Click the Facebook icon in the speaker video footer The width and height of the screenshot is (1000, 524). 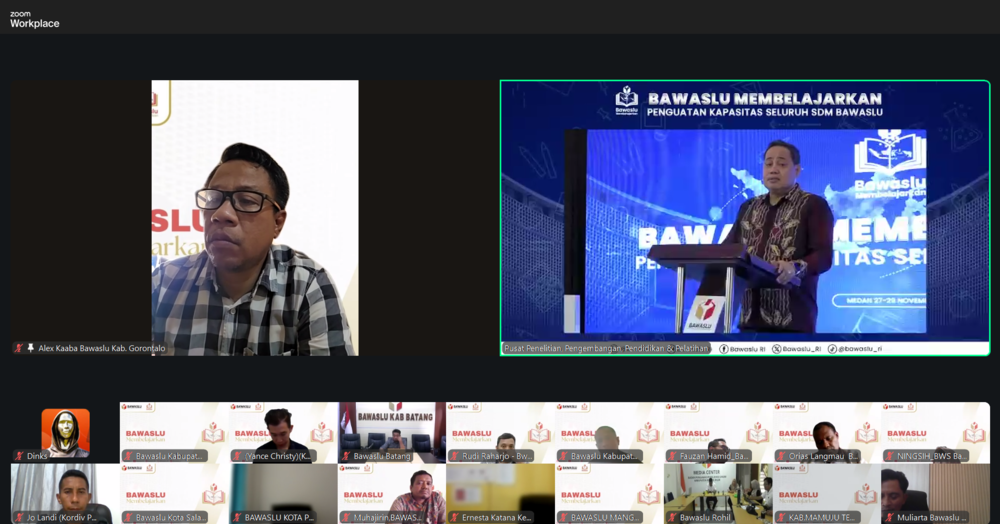(723, 349)
